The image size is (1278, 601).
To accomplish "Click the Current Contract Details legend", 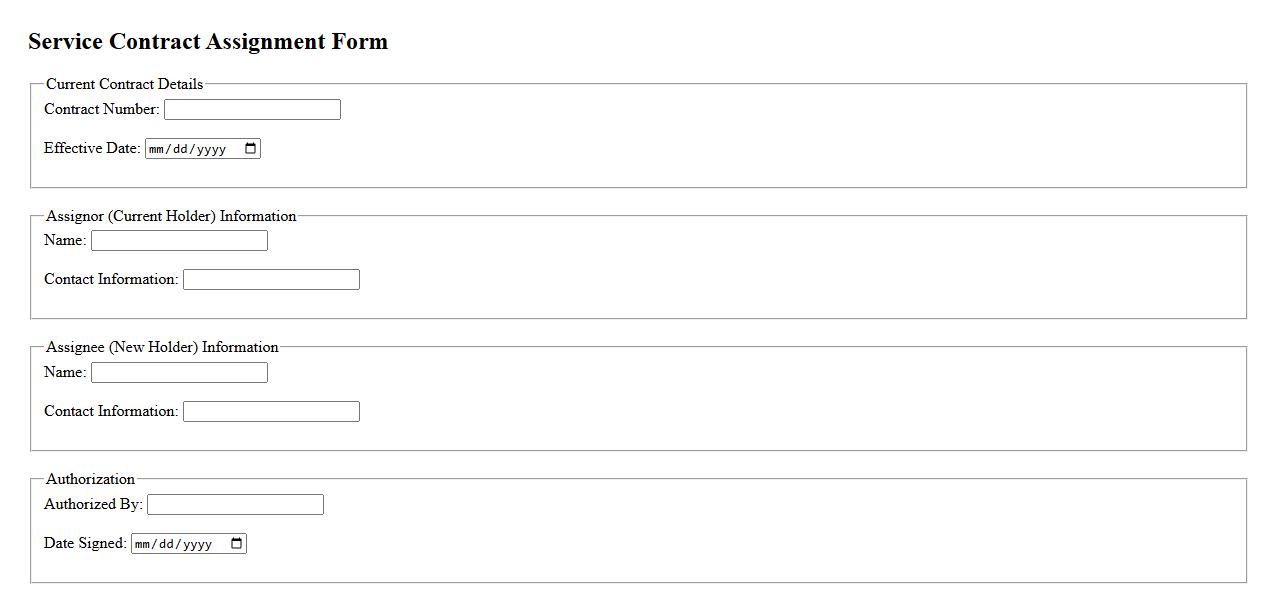I will [124, 84].
